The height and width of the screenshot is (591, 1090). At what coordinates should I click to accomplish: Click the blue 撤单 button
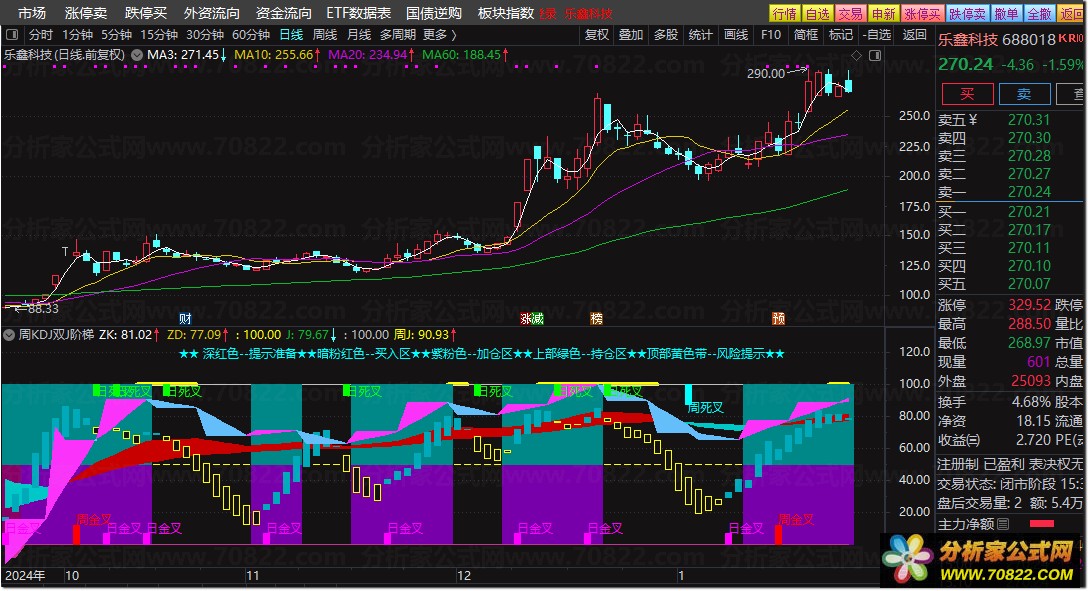point(1006,14)
